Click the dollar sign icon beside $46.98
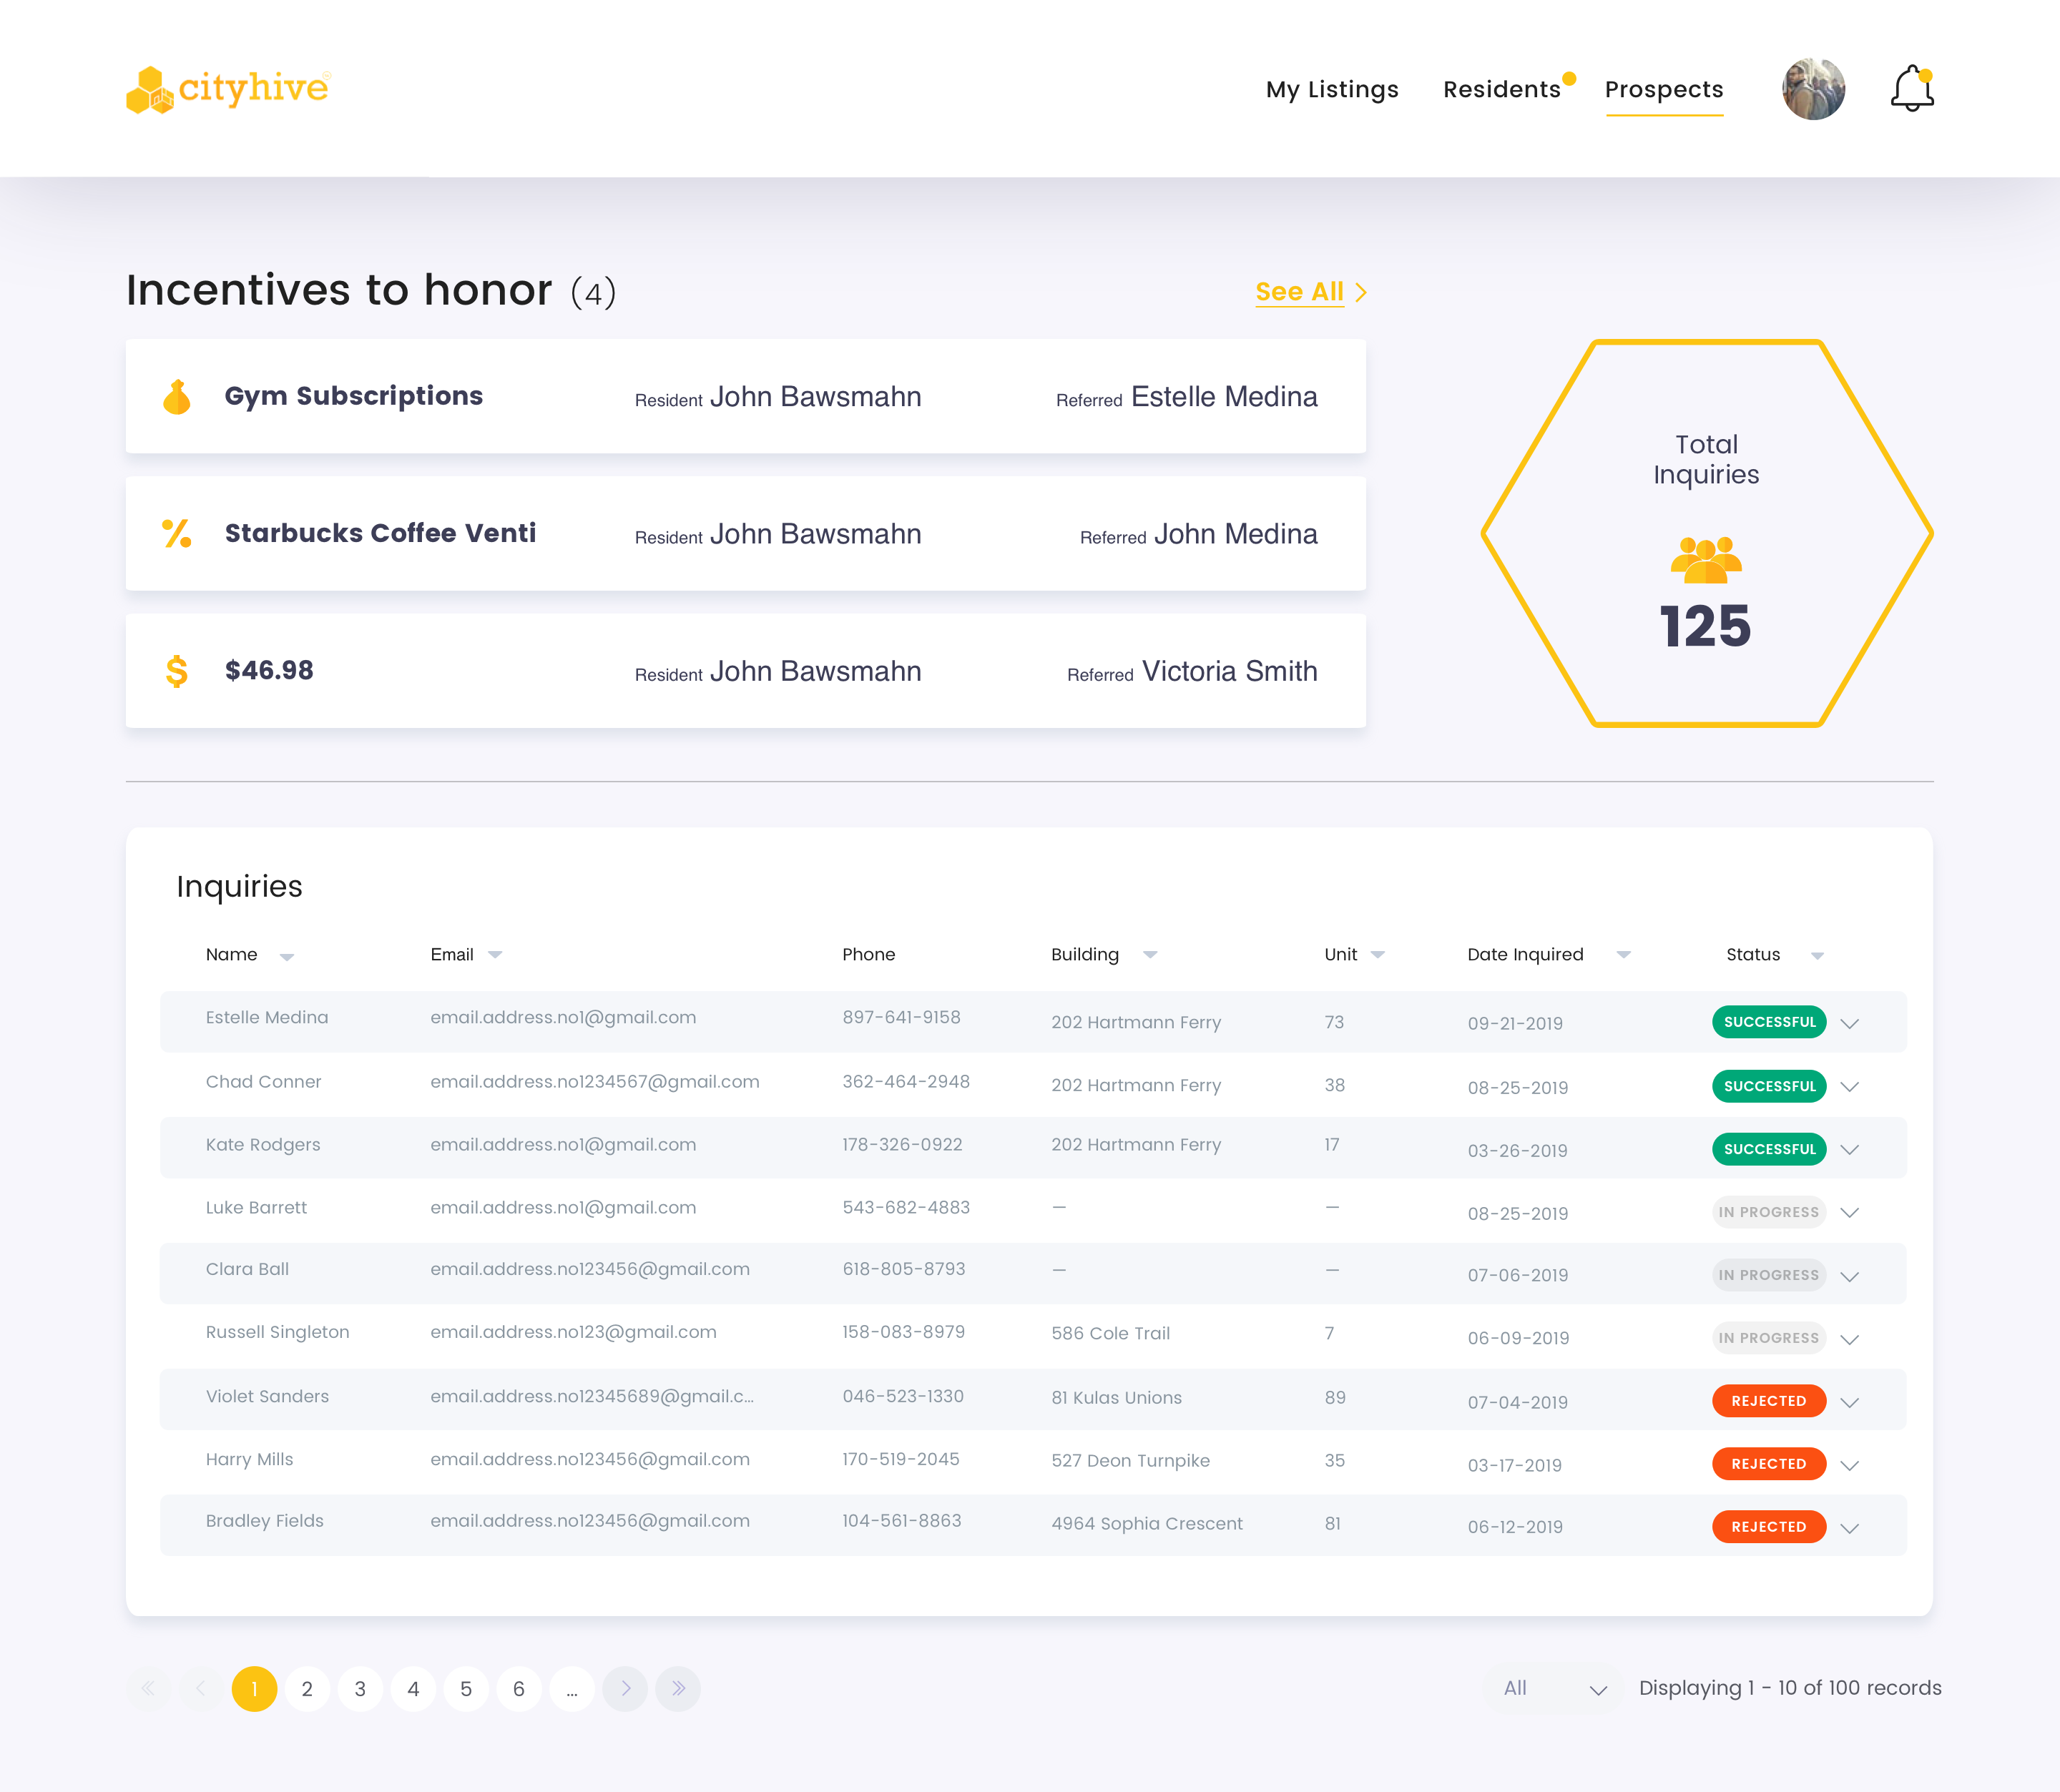 [177, 671]
